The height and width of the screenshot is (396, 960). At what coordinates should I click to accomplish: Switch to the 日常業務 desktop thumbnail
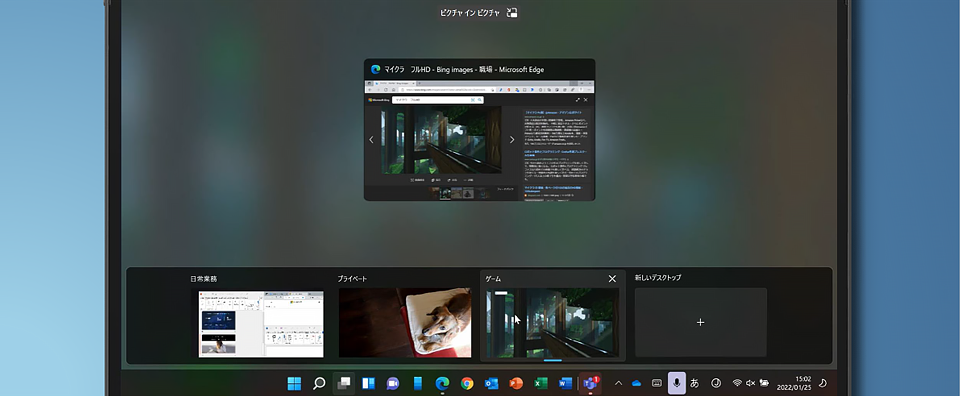coord(261,324)
